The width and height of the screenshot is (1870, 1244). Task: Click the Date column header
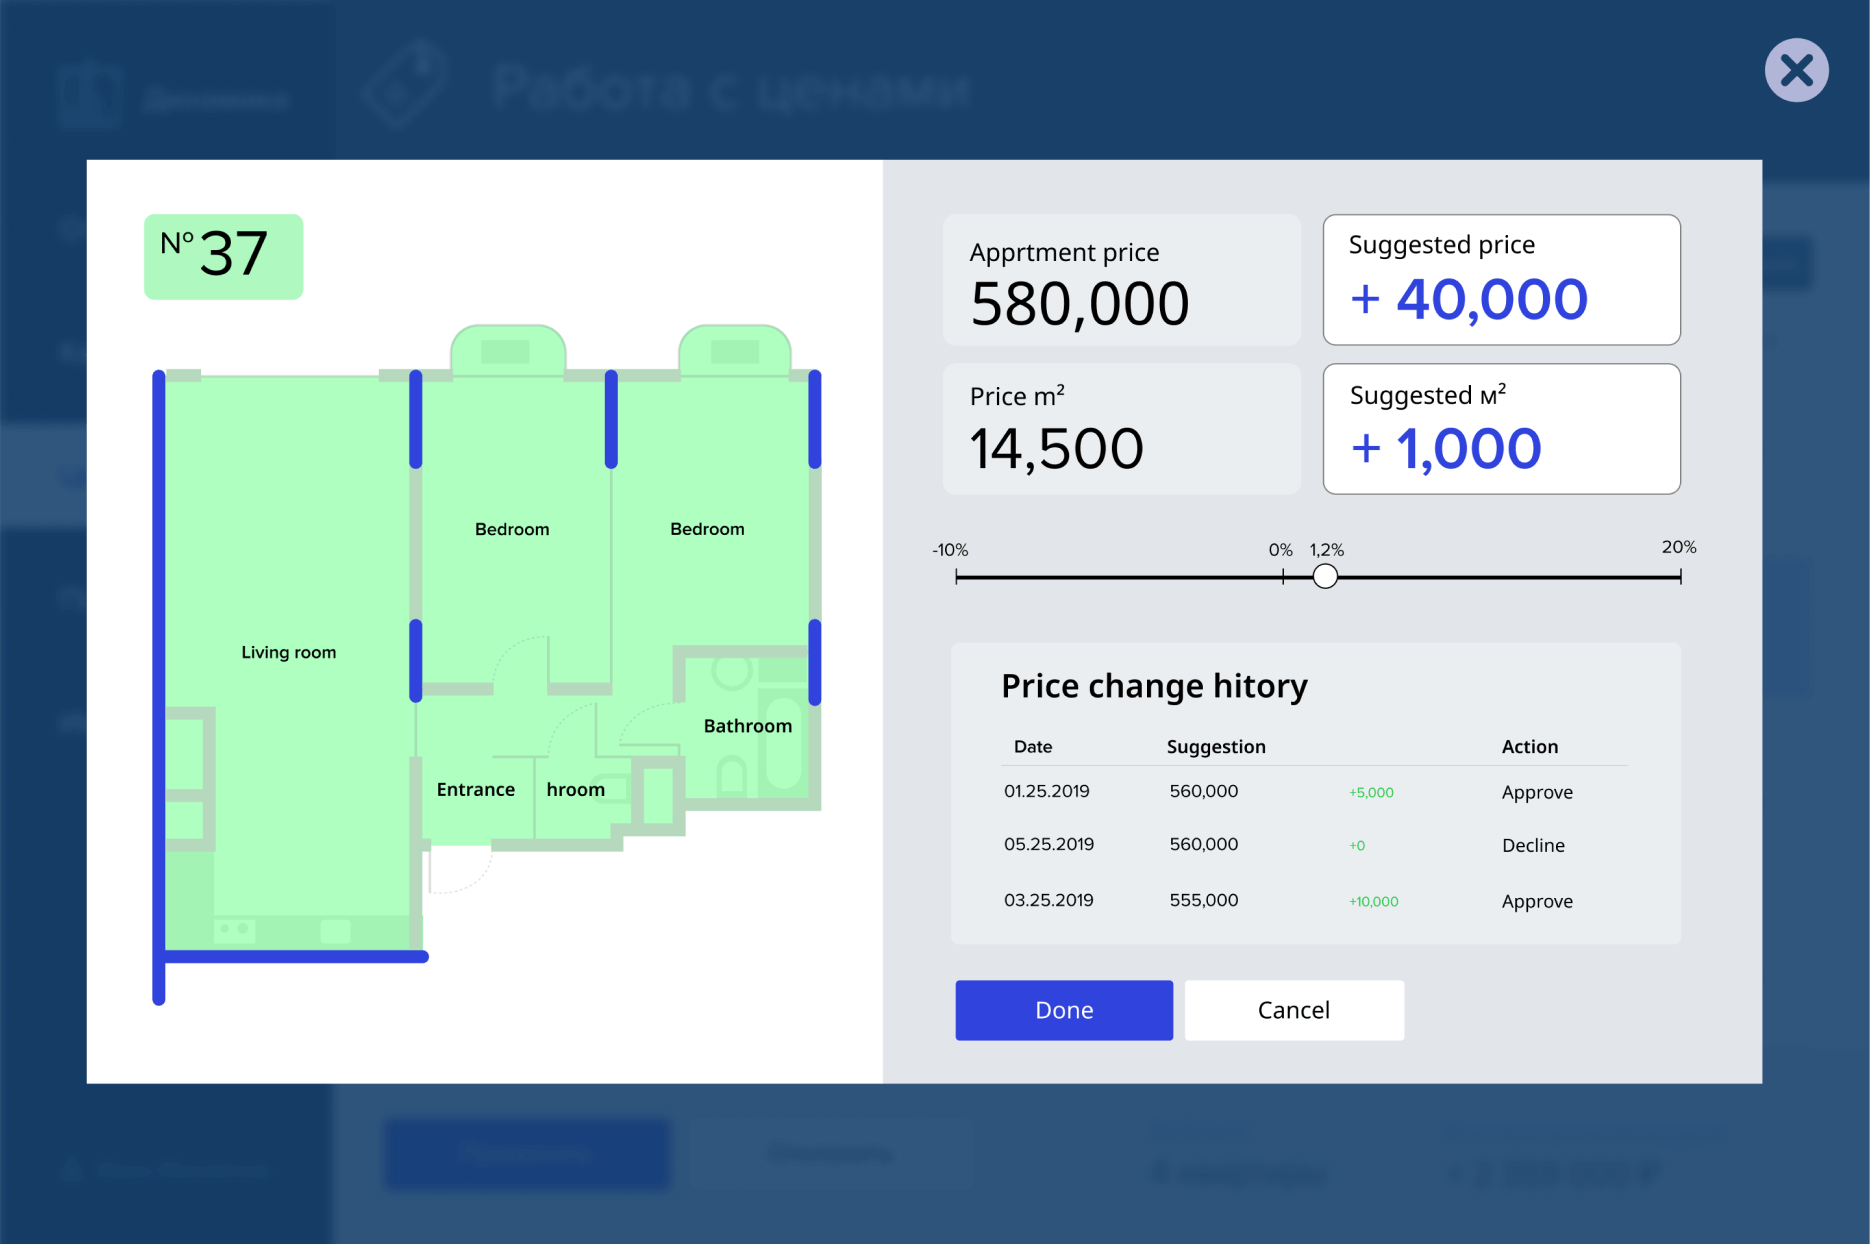click(x=1033, y=746)
